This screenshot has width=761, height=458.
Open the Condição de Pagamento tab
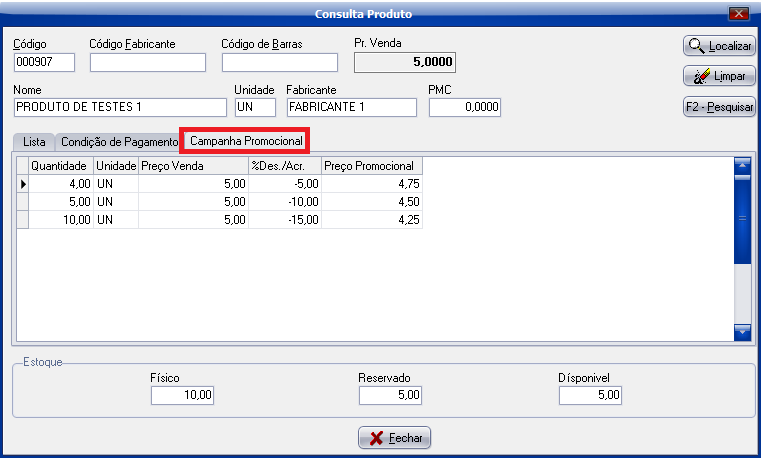119,142
